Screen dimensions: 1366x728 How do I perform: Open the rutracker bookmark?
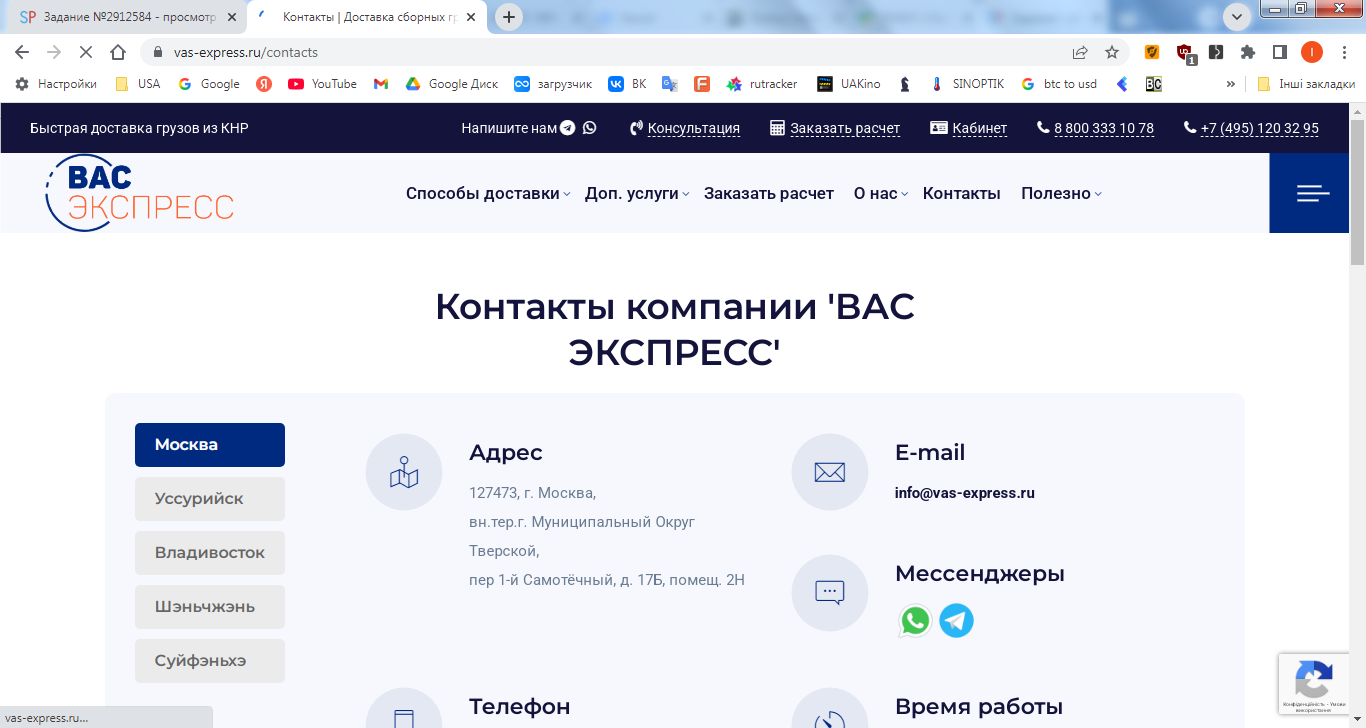[x=762, y=84]
